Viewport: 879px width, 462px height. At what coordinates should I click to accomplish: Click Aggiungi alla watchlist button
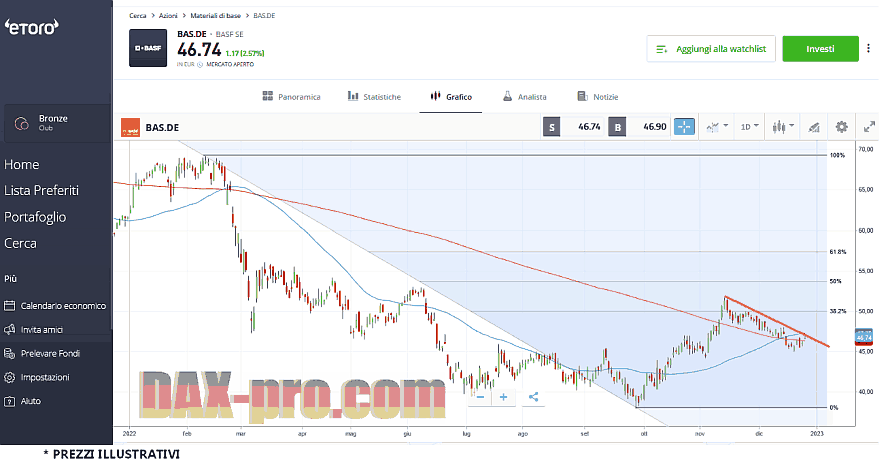[x=711, y=49]
